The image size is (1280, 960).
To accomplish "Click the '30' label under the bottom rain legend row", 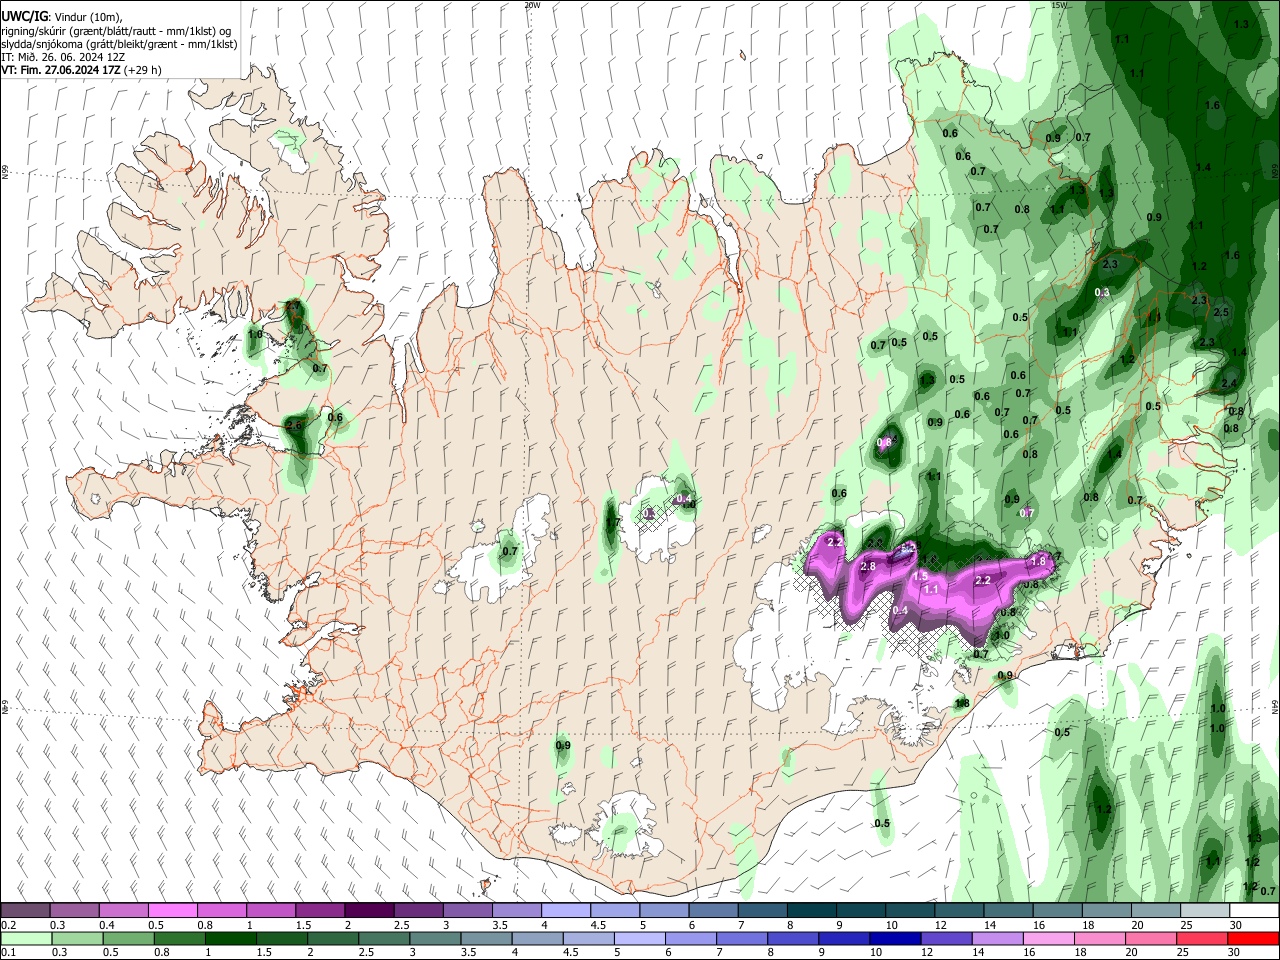I will [1232, 952].
